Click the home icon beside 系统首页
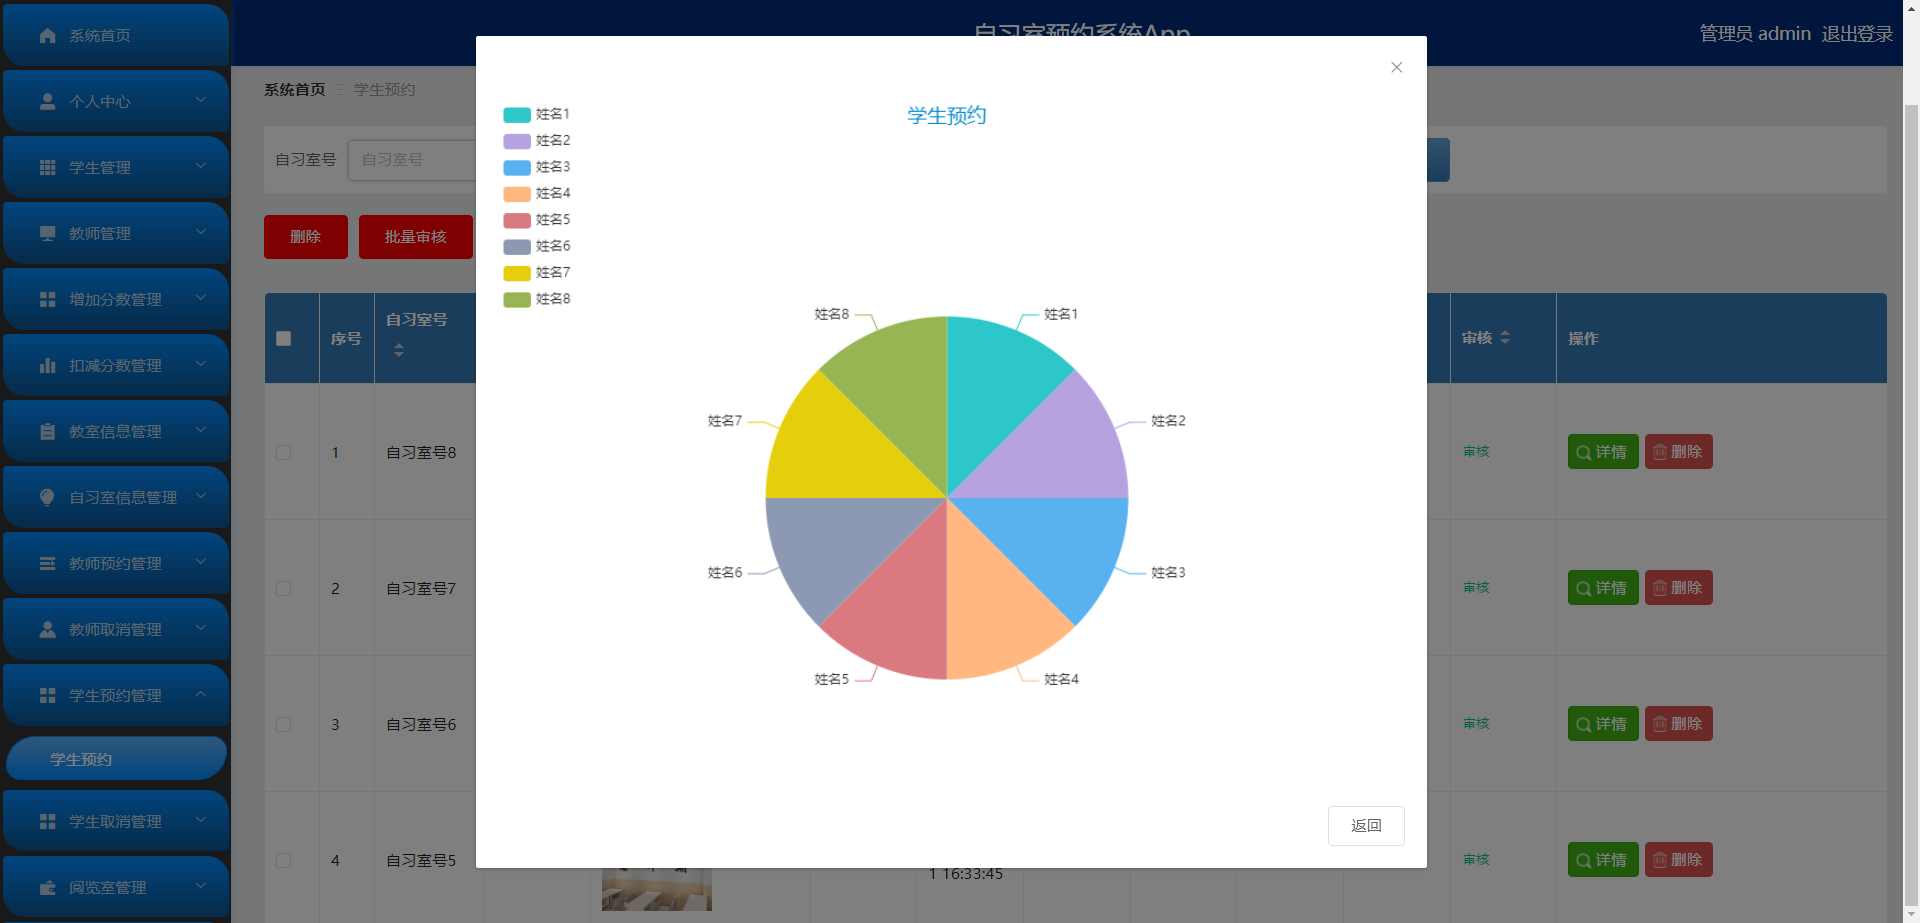This screenshot has height=923, width=1920. (x=47, y=35)
